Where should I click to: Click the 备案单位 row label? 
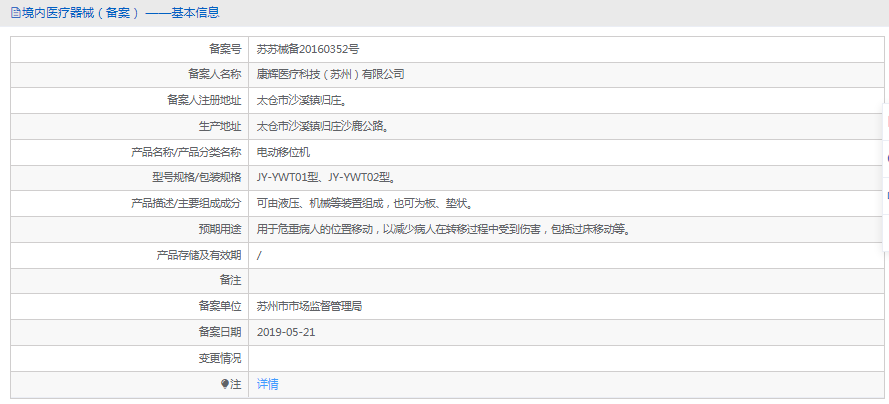click(220, 307)
